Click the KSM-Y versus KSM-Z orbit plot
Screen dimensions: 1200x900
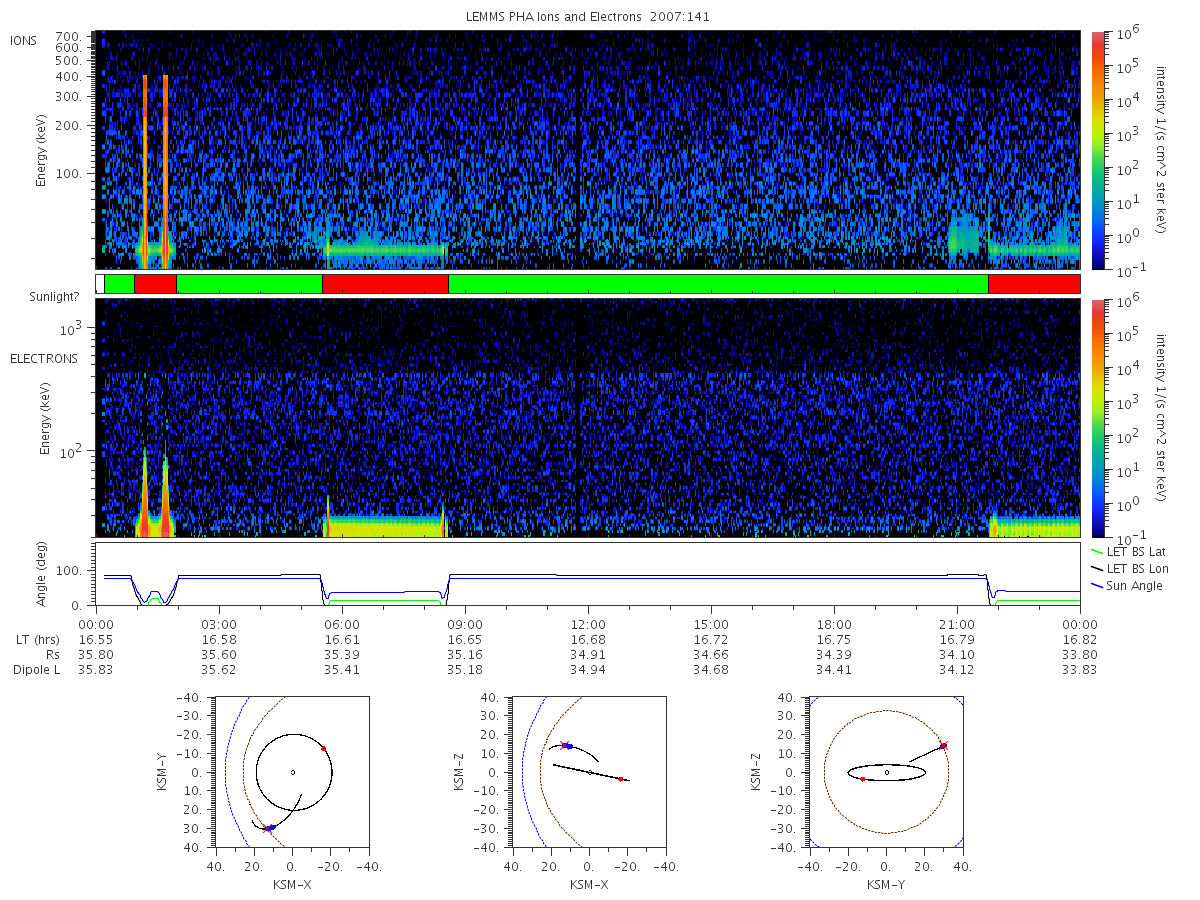pyautogui.click(x=886, y=772)
